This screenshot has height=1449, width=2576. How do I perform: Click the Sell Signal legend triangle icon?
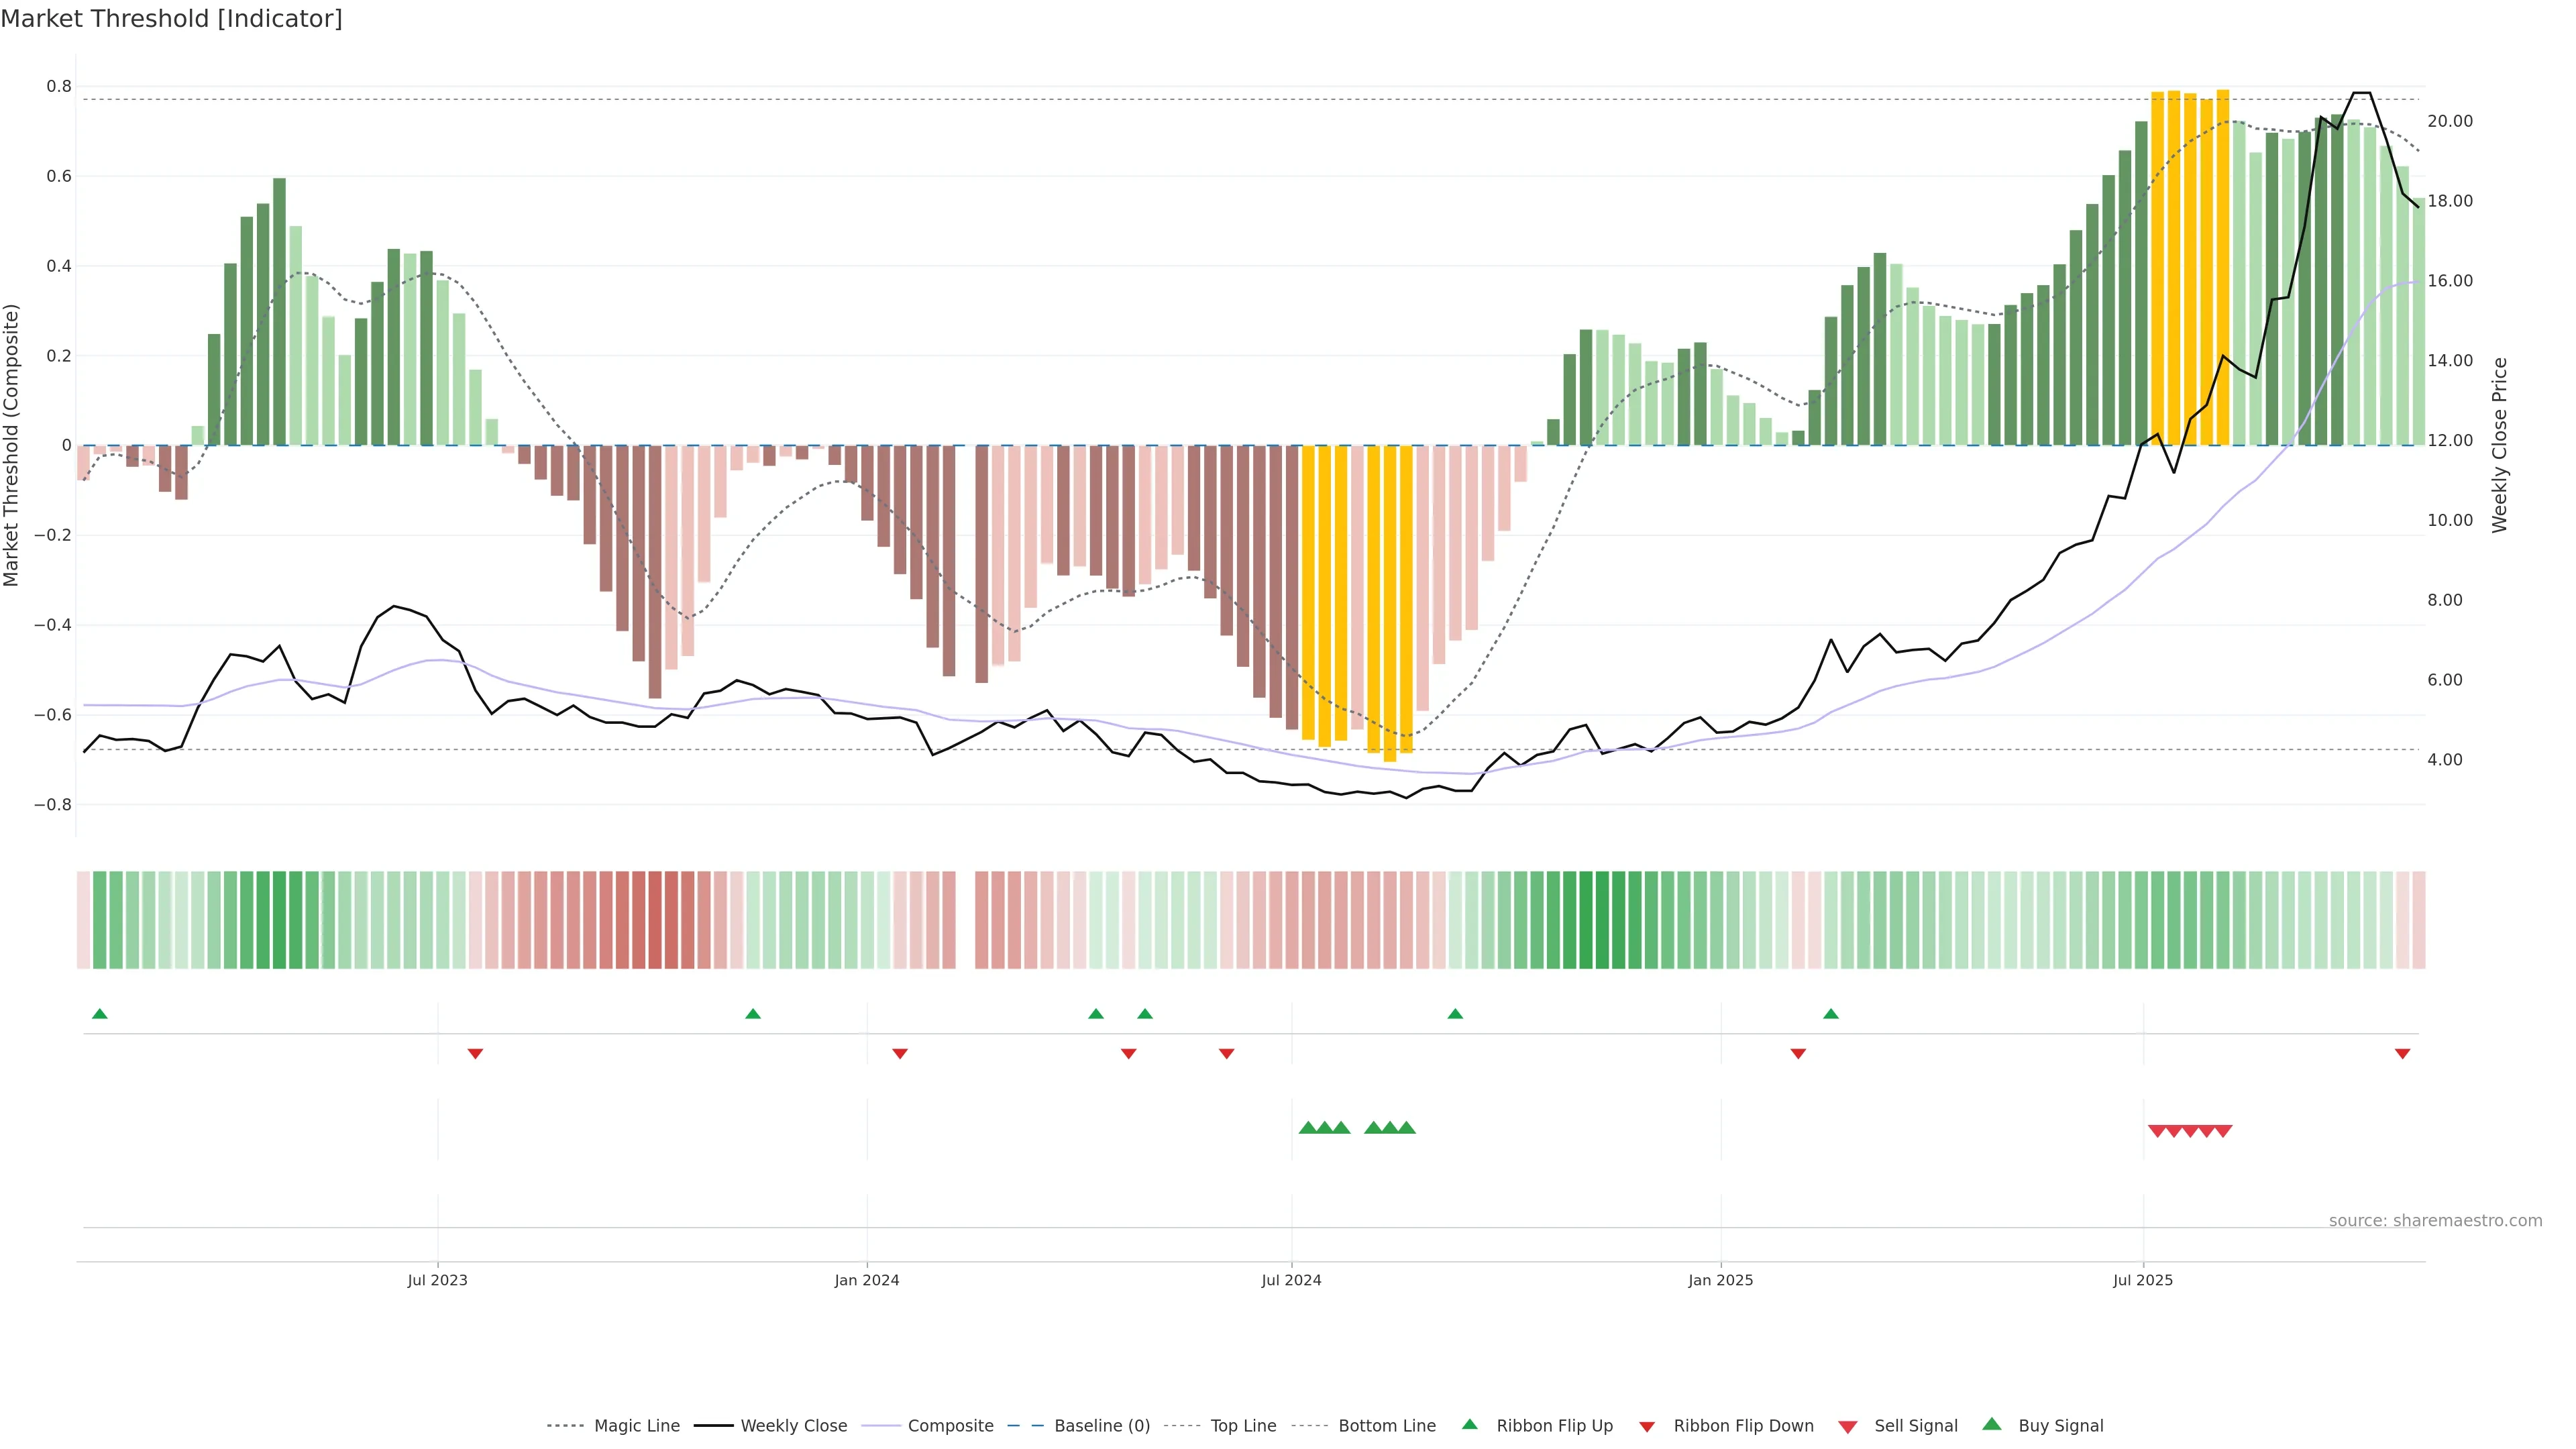(1847, 1427)
